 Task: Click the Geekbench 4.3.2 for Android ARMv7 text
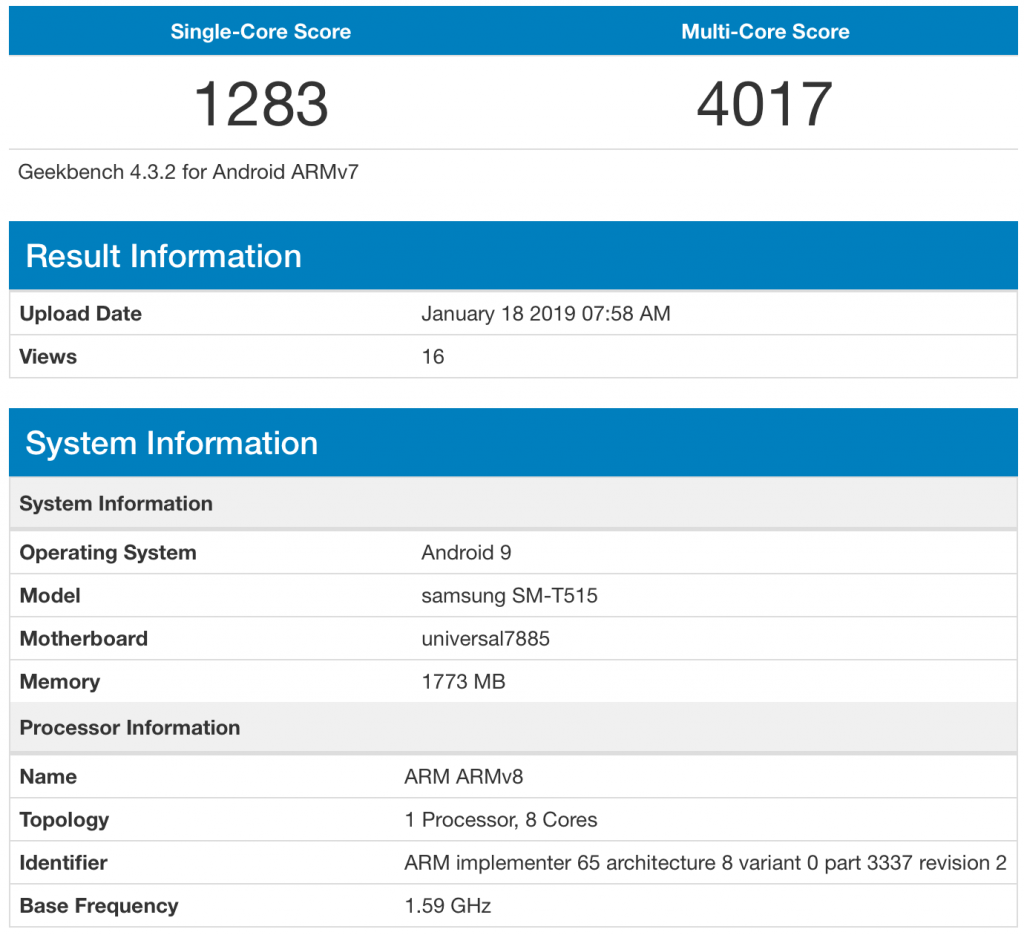point(188,172)
